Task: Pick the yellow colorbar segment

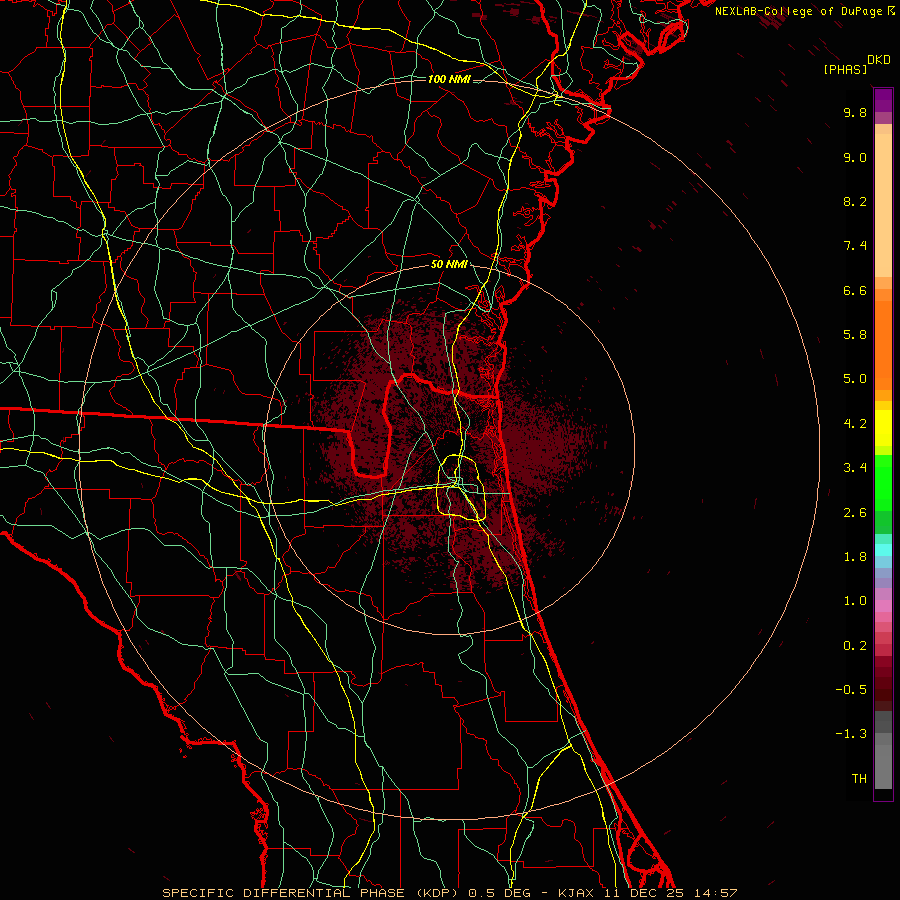Action: pos(883,428)
